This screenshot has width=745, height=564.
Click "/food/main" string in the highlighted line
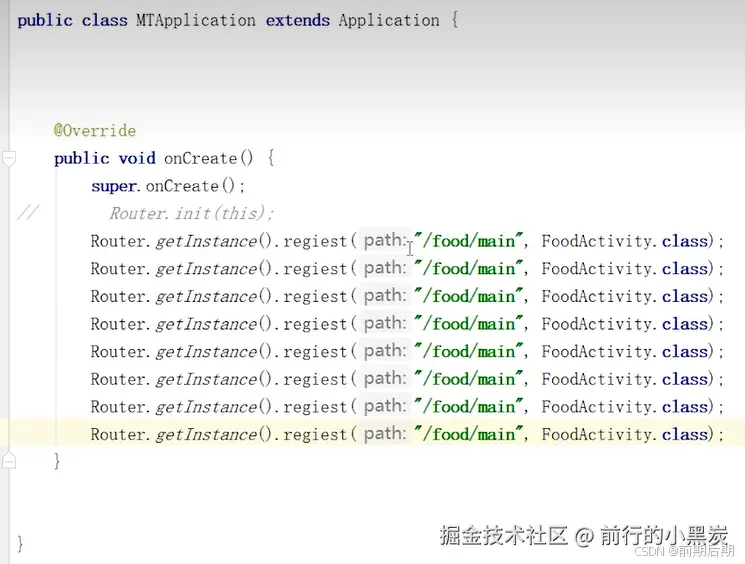point(468,434)
